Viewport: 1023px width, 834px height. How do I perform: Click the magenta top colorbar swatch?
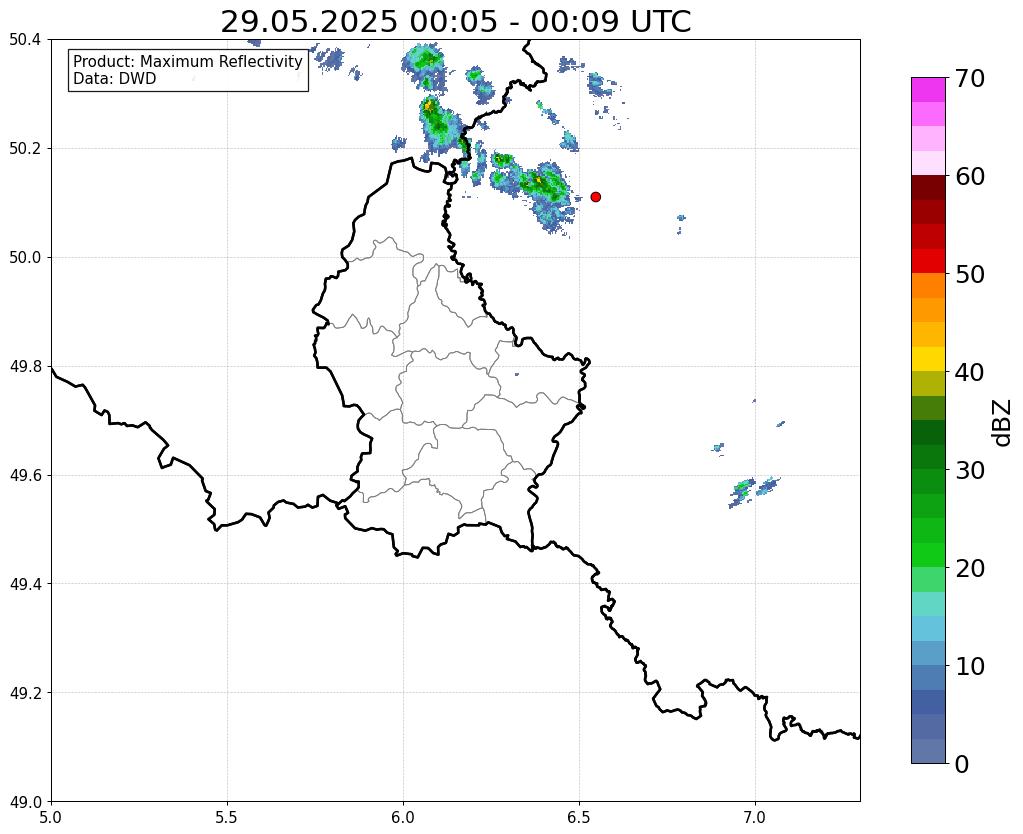(928, 89)
